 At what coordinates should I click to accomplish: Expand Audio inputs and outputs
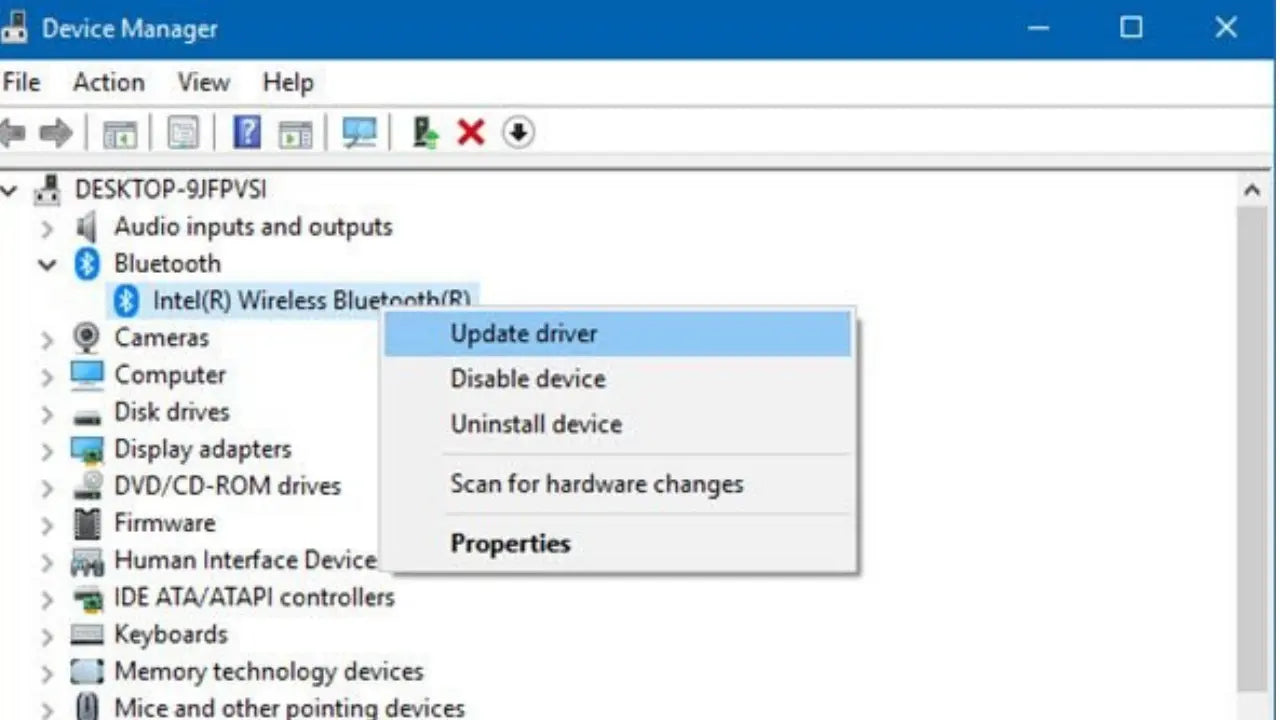pyautogui.click(x=46, y=228)
